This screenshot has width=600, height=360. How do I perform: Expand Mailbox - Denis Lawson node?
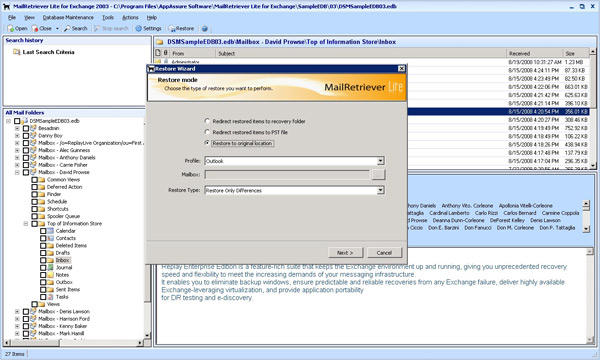(x=17, y=311)
